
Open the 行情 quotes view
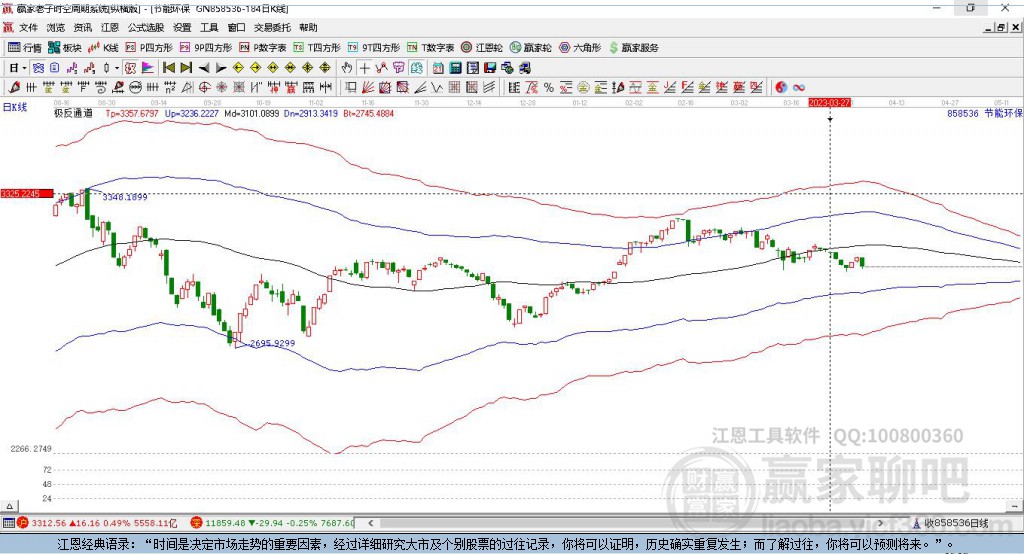pyautogui.click(x=24, y=48)
